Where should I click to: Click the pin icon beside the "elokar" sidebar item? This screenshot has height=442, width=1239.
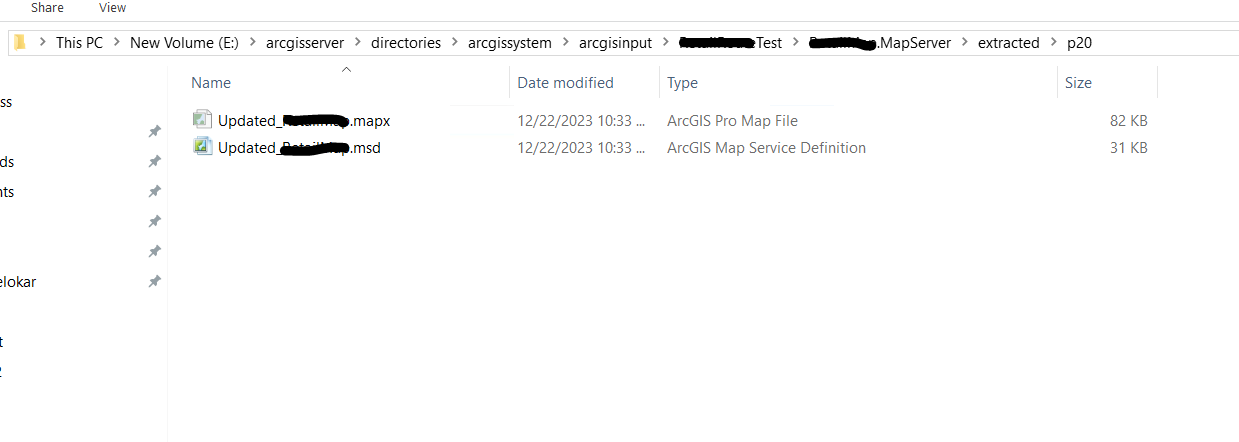[x=154, y=282]
